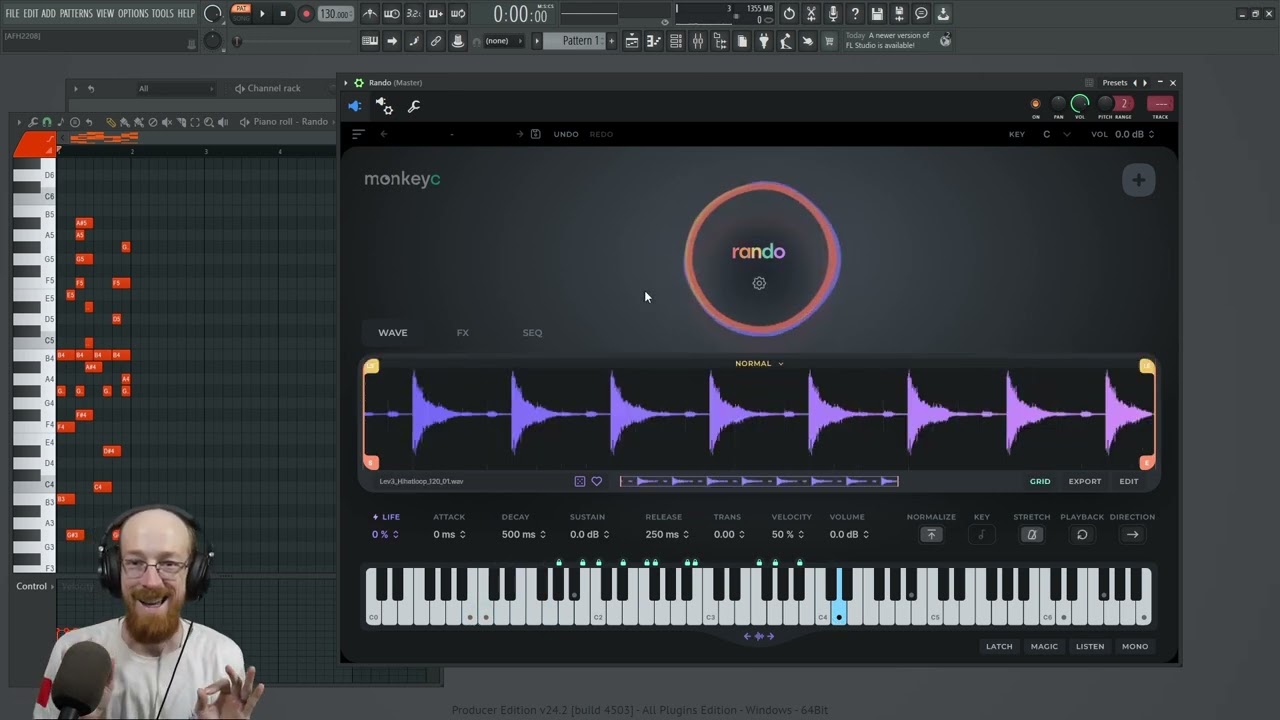
Task: Save the current Rando preset
Action: [535, 134]
